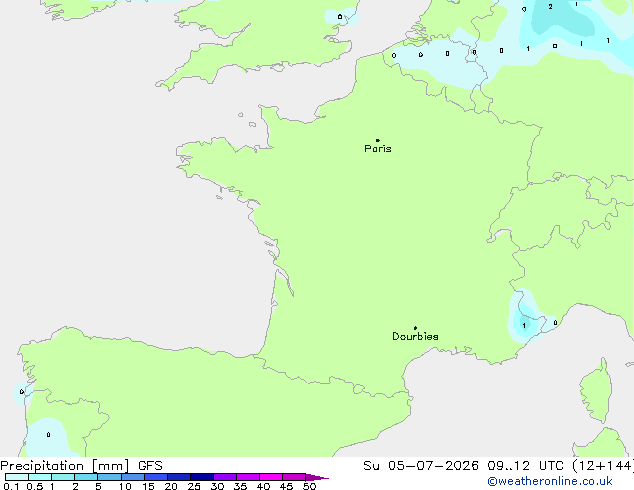Click the purple arrow end of legend at 50
This screenshot has height=490, width=634.
point(317,477)
